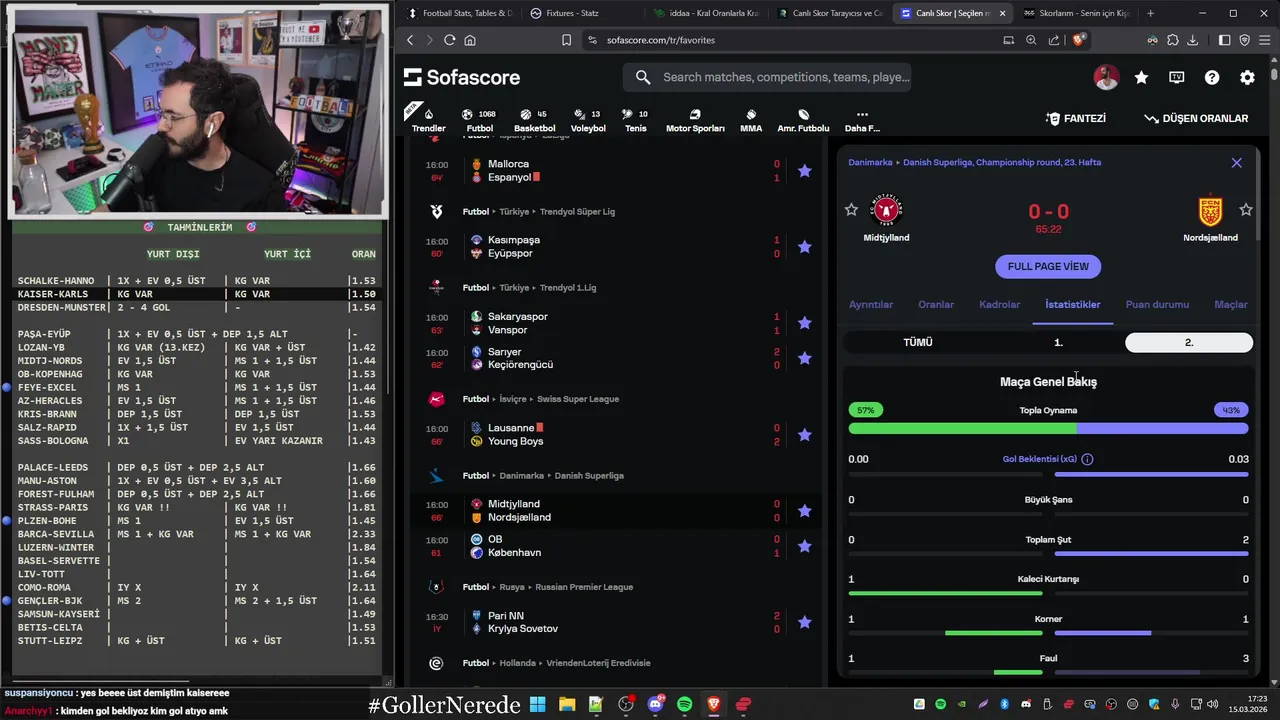Share this page from address bar

pyautogui.click(x=1054, y=40)
